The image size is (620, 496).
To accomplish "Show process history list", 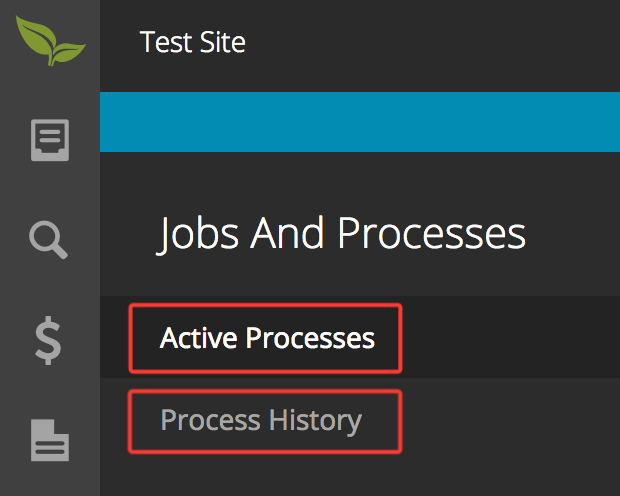I will tap(265, 421).
